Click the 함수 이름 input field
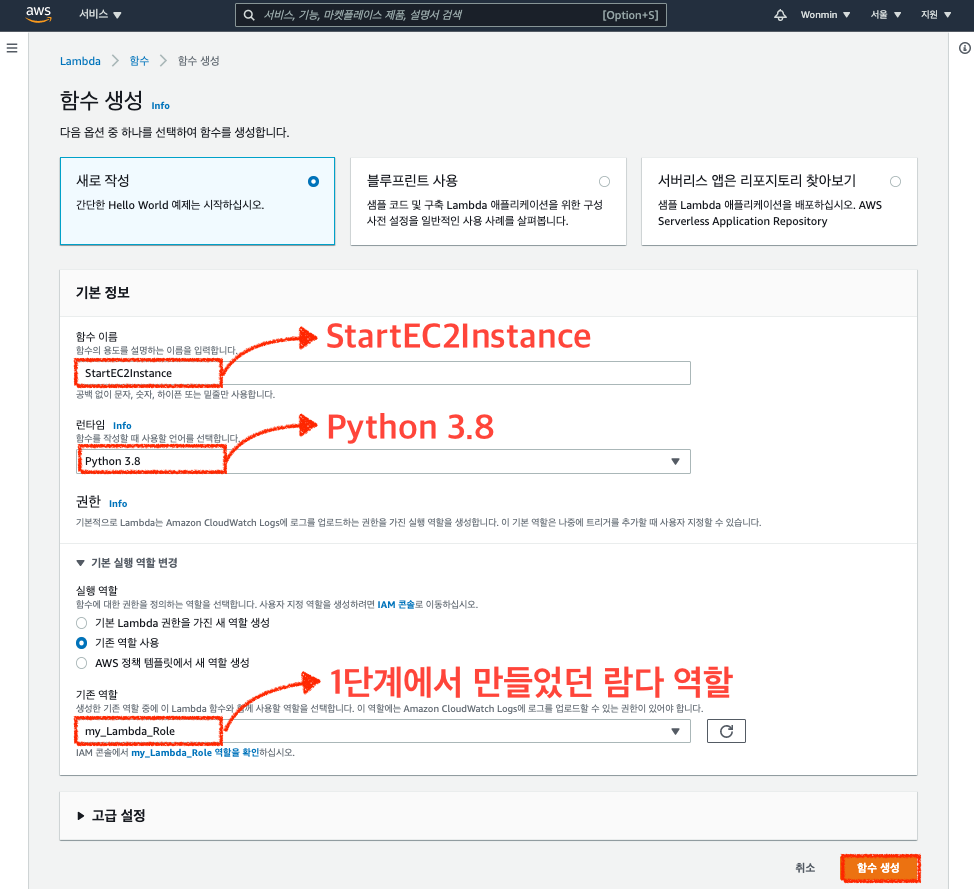 pyautogui.click(x=383, y=373)
